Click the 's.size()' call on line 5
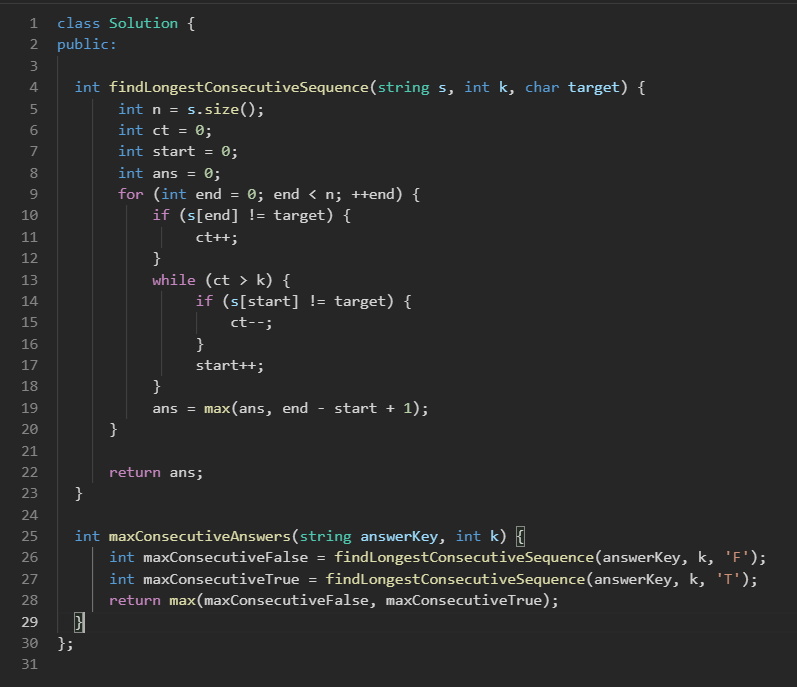This screenshot has width=797, height=687. pyautogui.click(x=221, y=109)
